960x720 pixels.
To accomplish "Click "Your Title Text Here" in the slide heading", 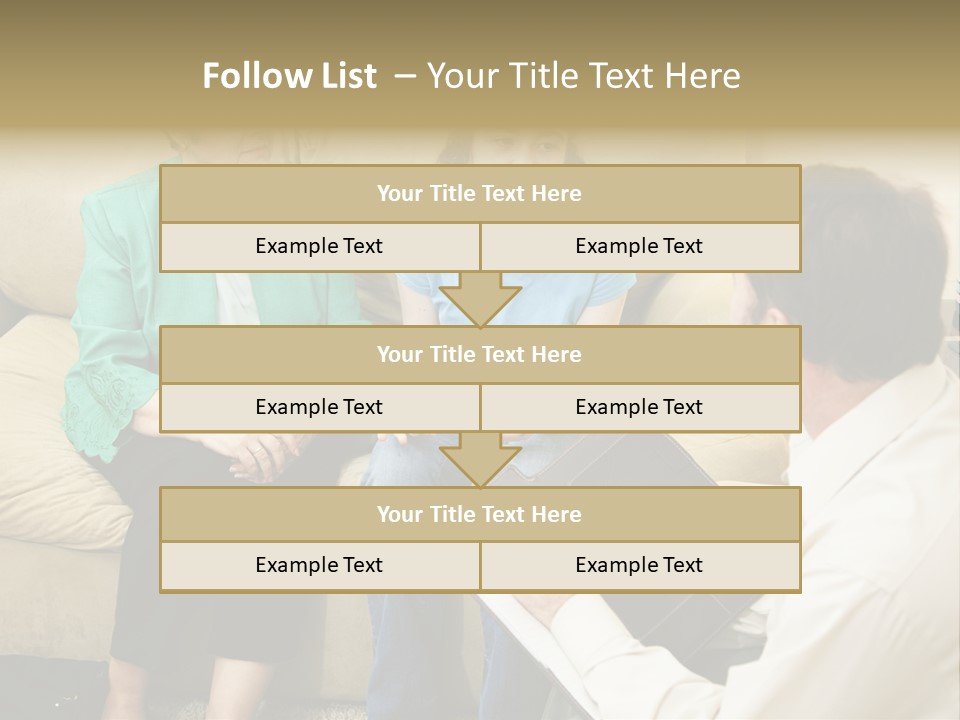I will tap(584, 76).
